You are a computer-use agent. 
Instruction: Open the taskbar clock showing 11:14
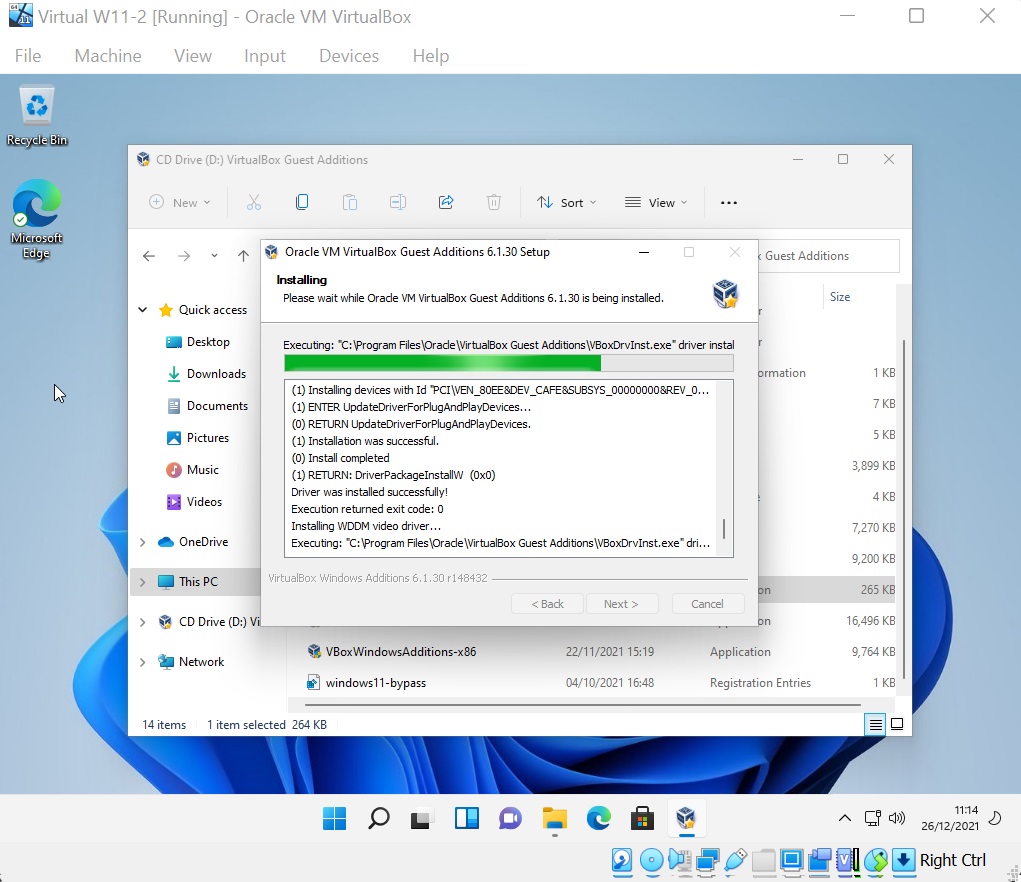pyautogui.click(x=950, y=818)
